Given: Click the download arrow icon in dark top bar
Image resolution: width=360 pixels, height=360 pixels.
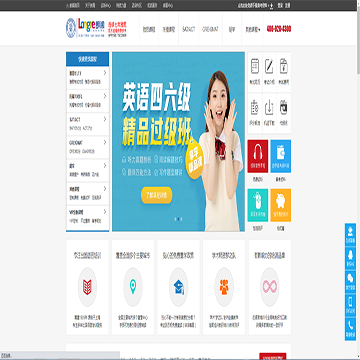Looking at the screenshot, I should coord(271,5).
